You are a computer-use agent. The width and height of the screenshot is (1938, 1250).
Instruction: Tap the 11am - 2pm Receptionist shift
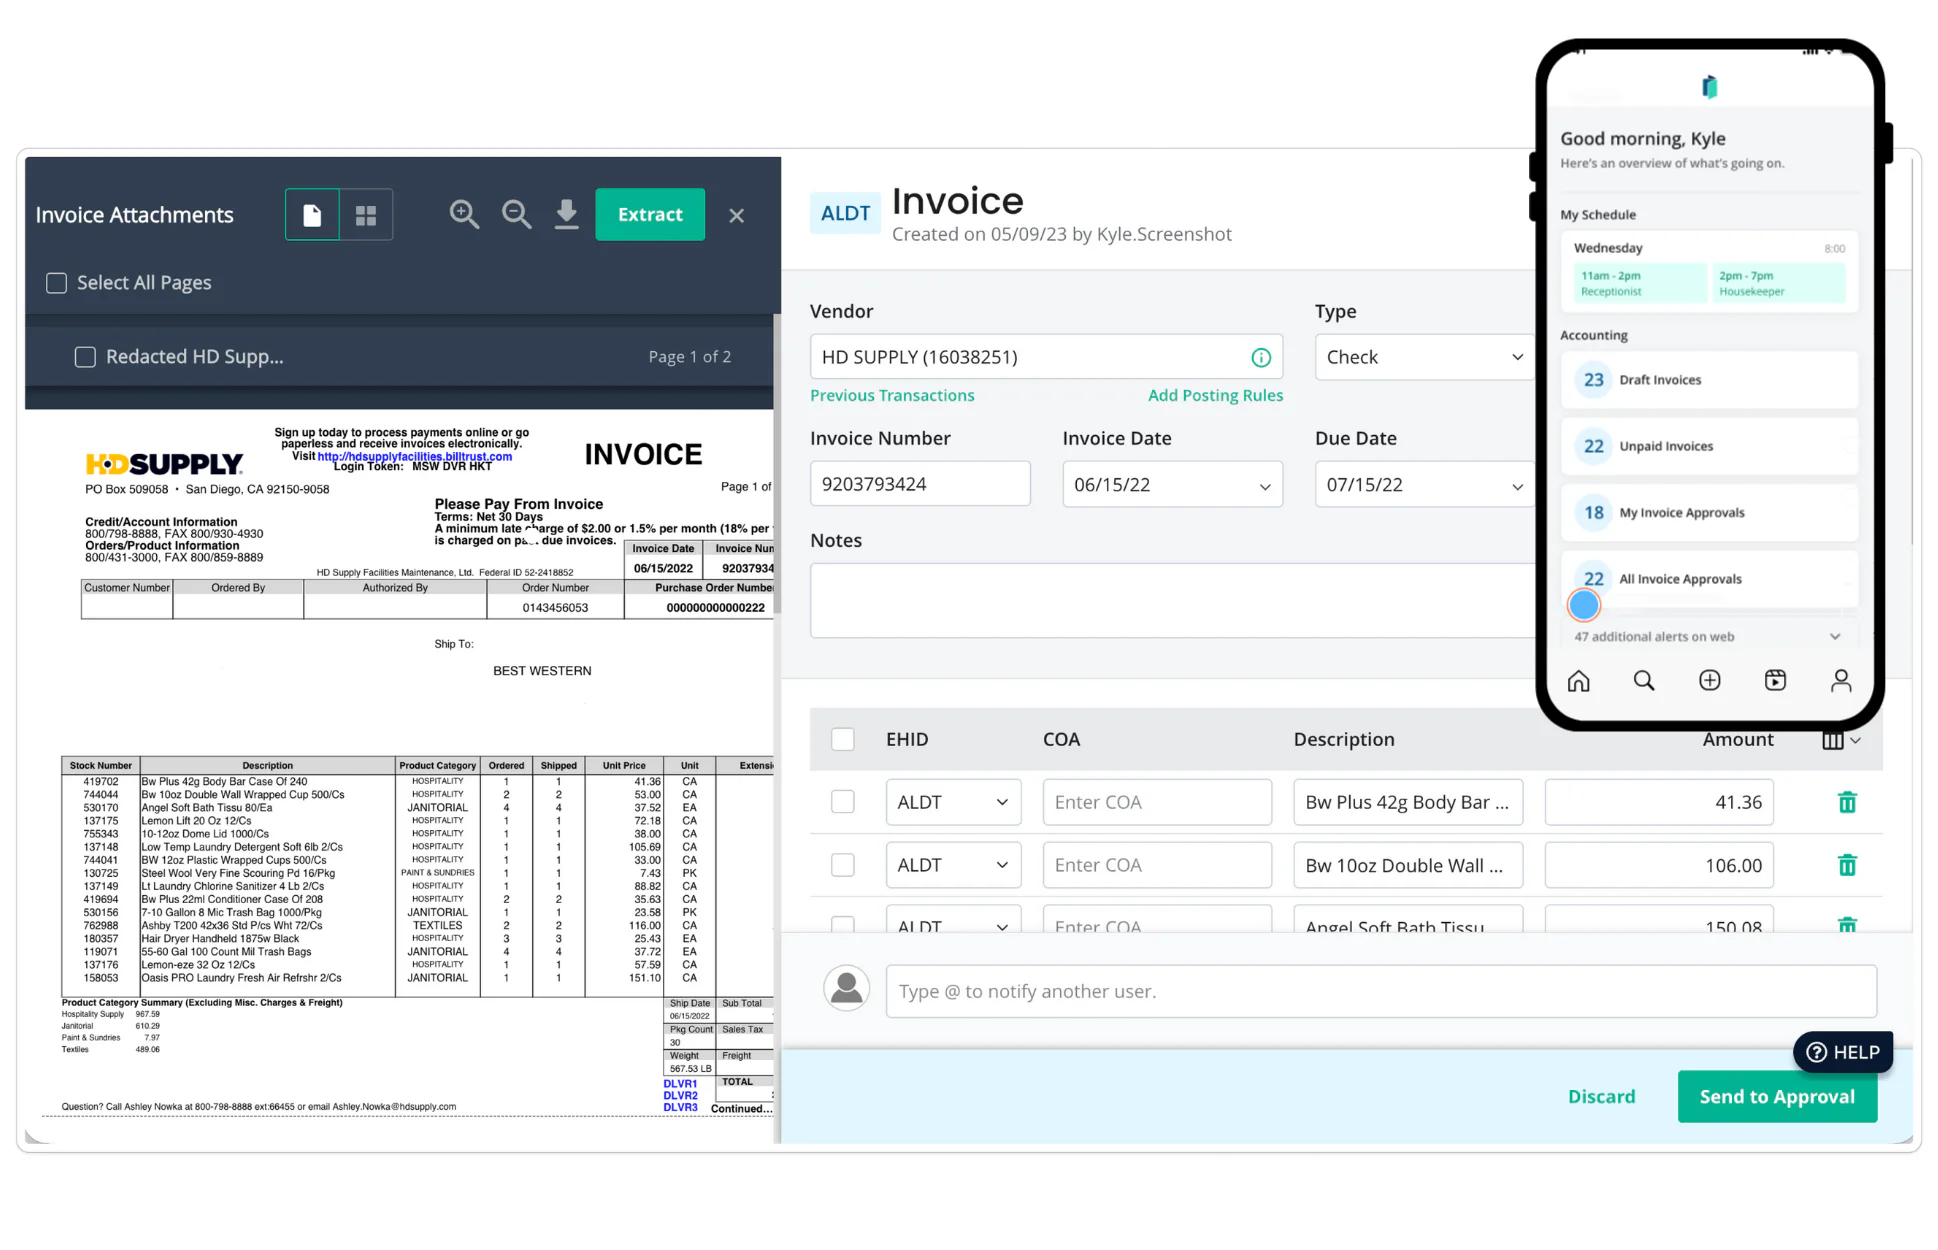tap(1640, 283)
